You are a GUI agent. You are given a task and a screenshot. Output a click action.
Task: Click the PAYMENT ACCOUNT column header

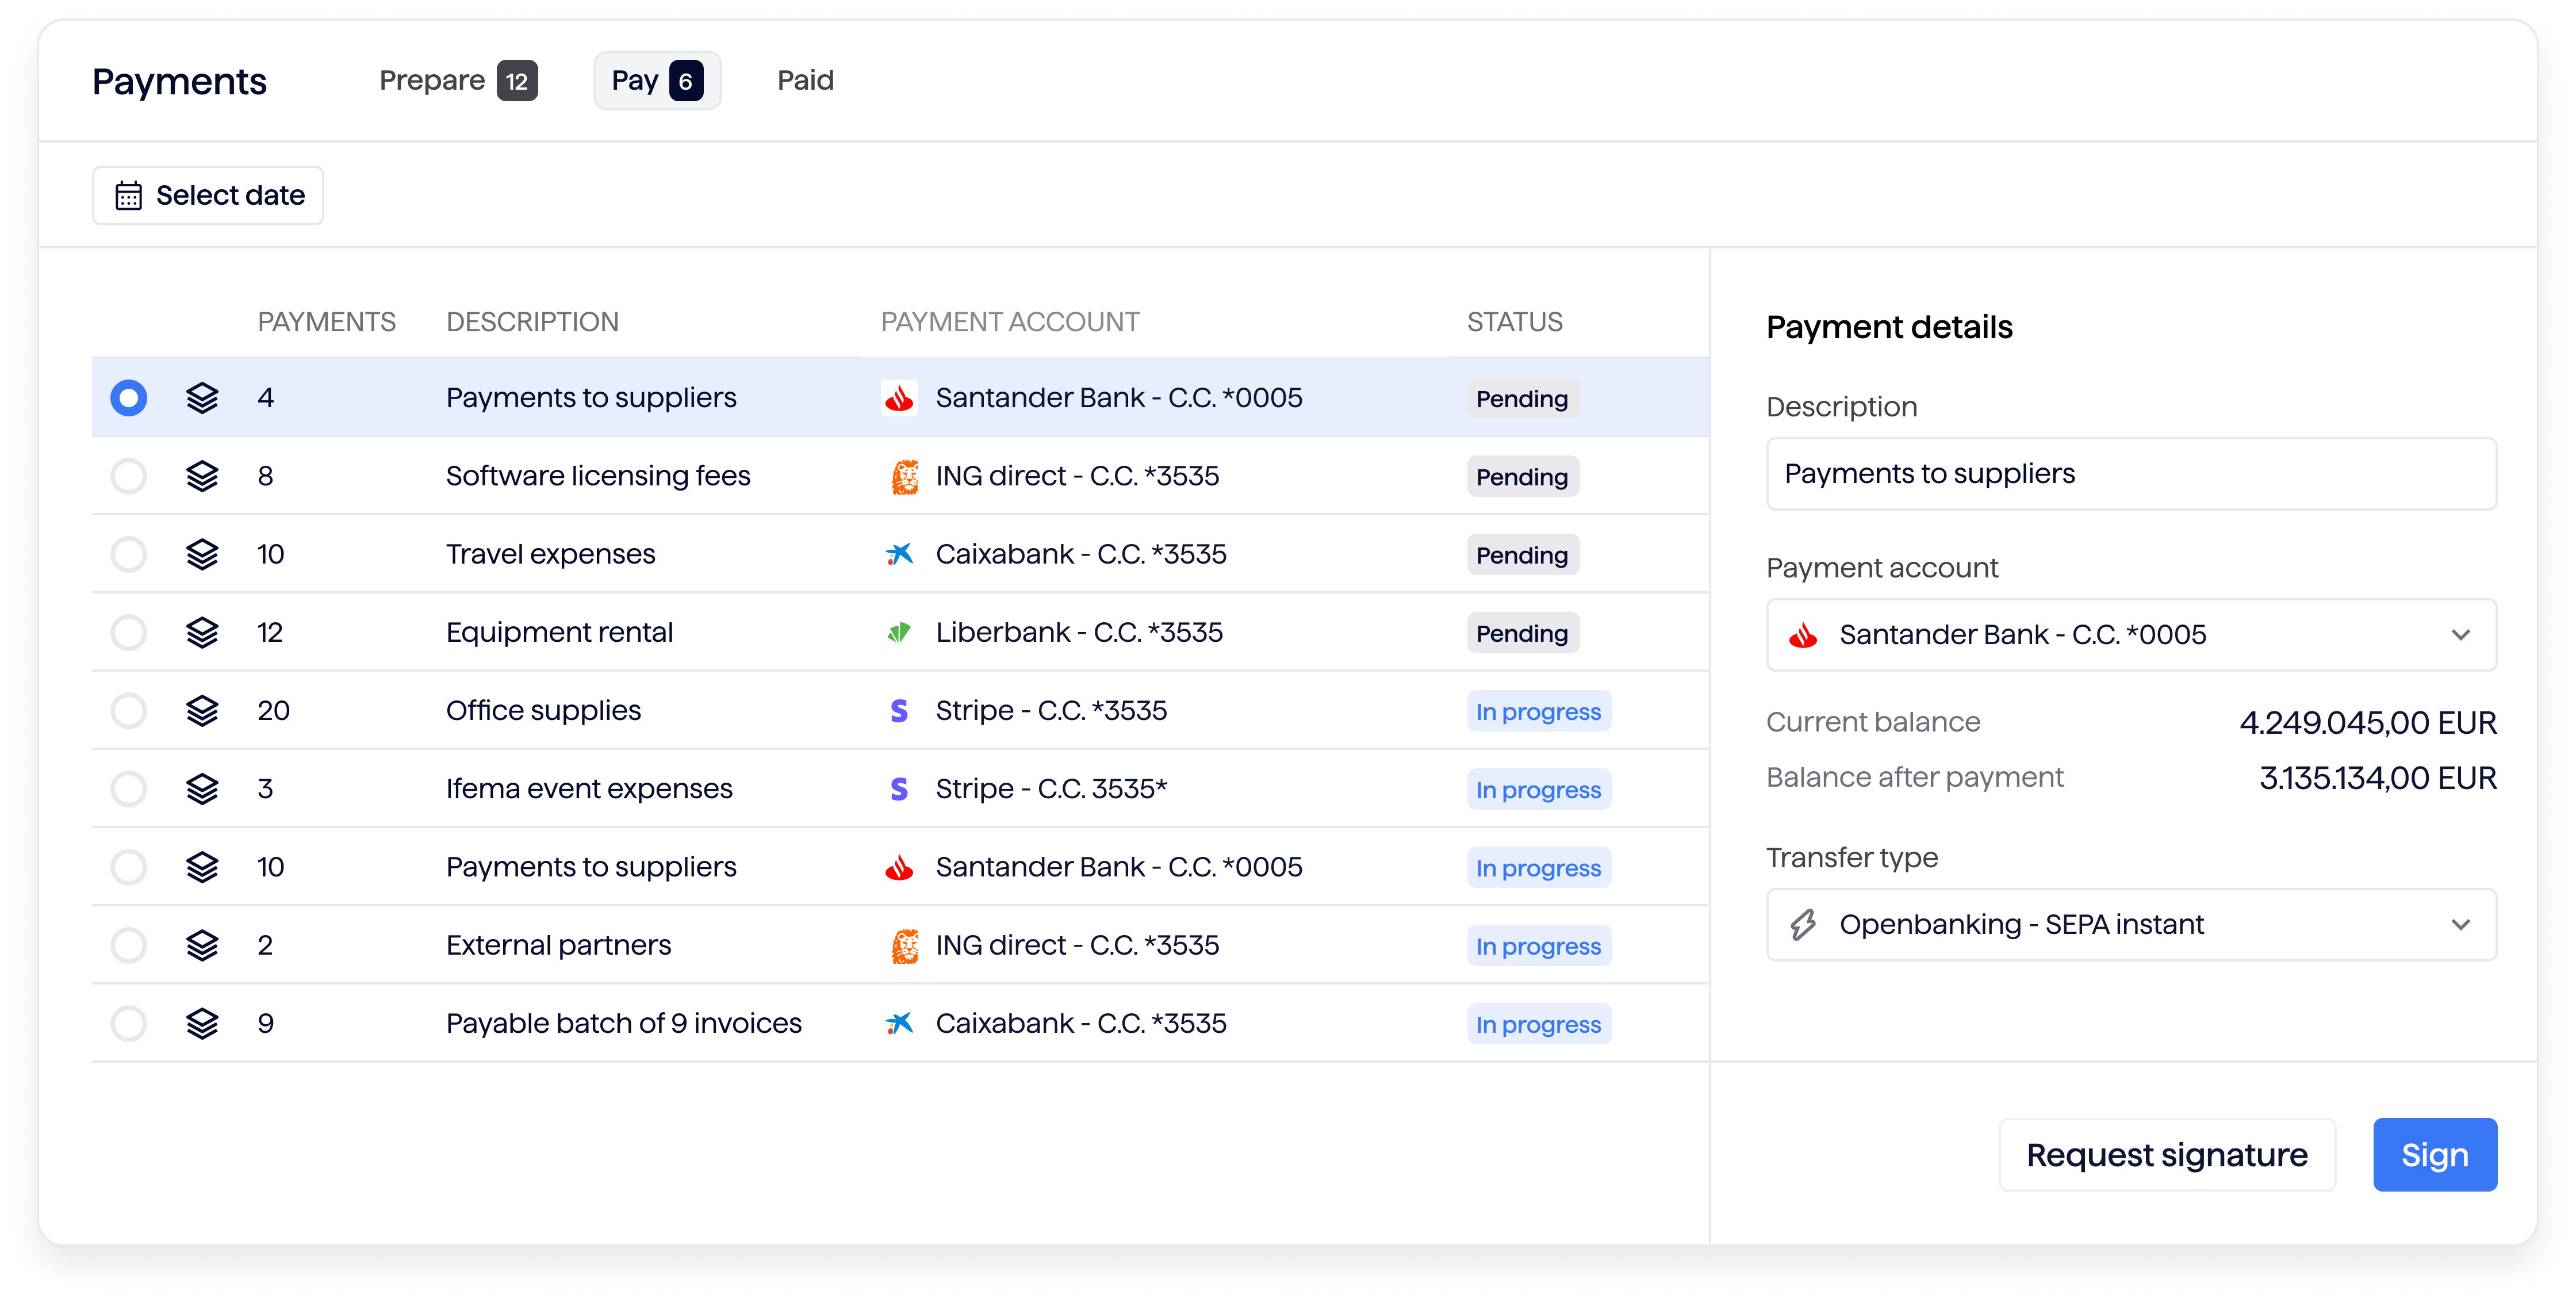click(1009, 322)
